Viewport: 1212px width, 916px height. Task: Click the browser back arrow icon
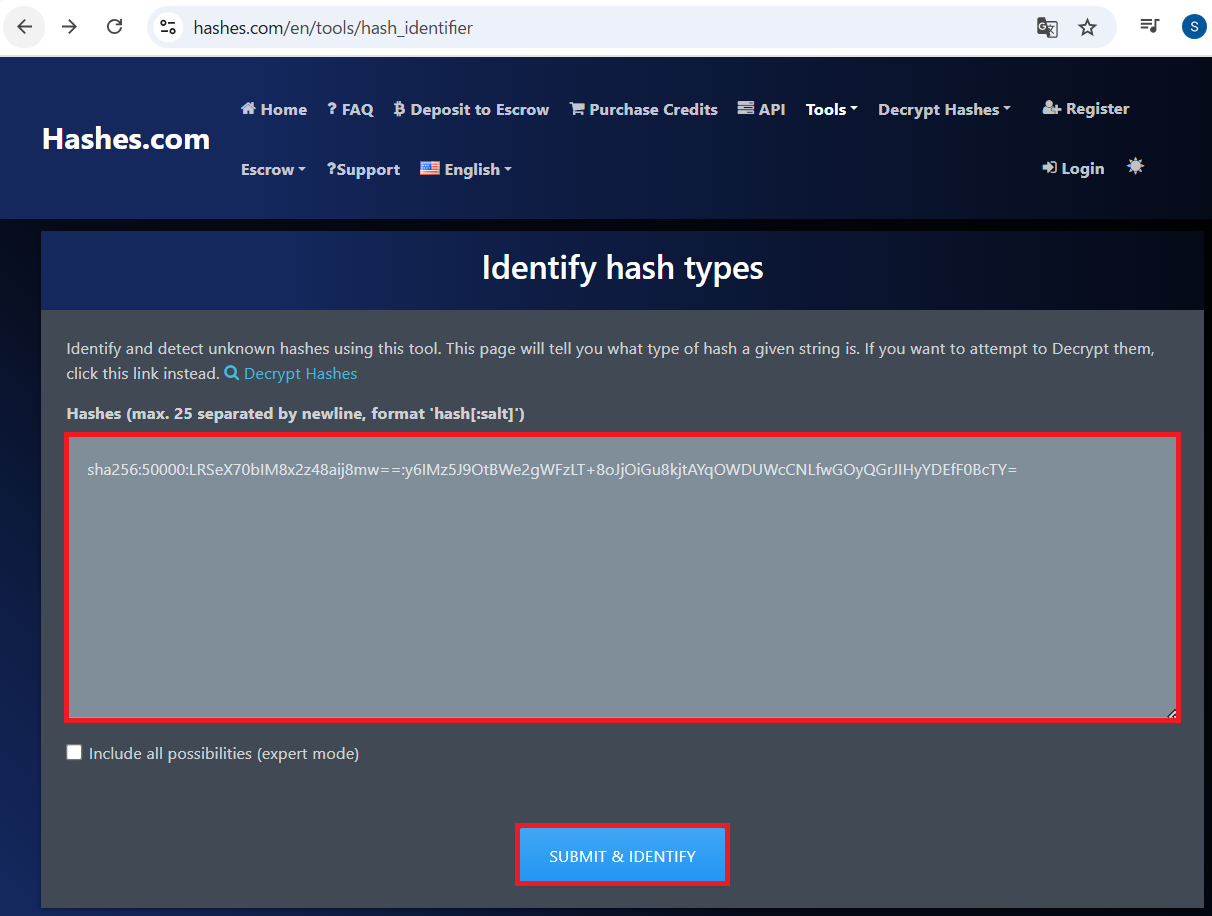tap(25, 27)
